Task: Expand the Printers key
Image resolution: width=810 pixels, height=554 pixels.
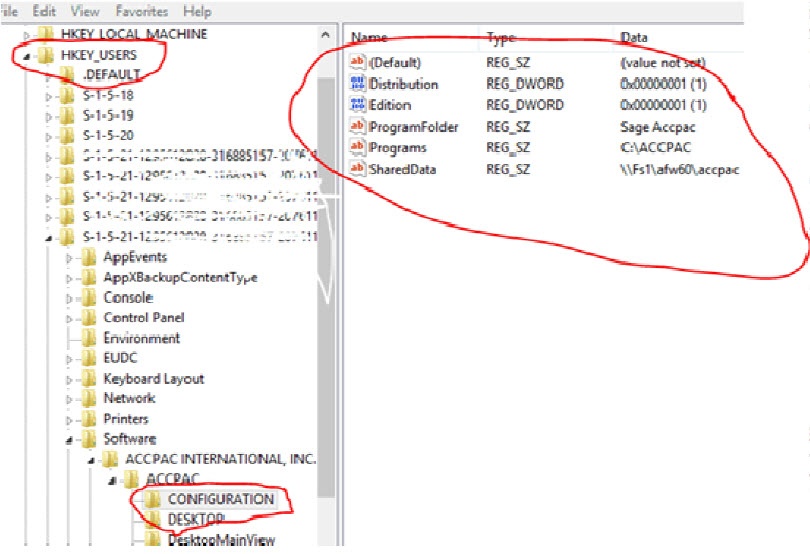Action: coord(69,420)
